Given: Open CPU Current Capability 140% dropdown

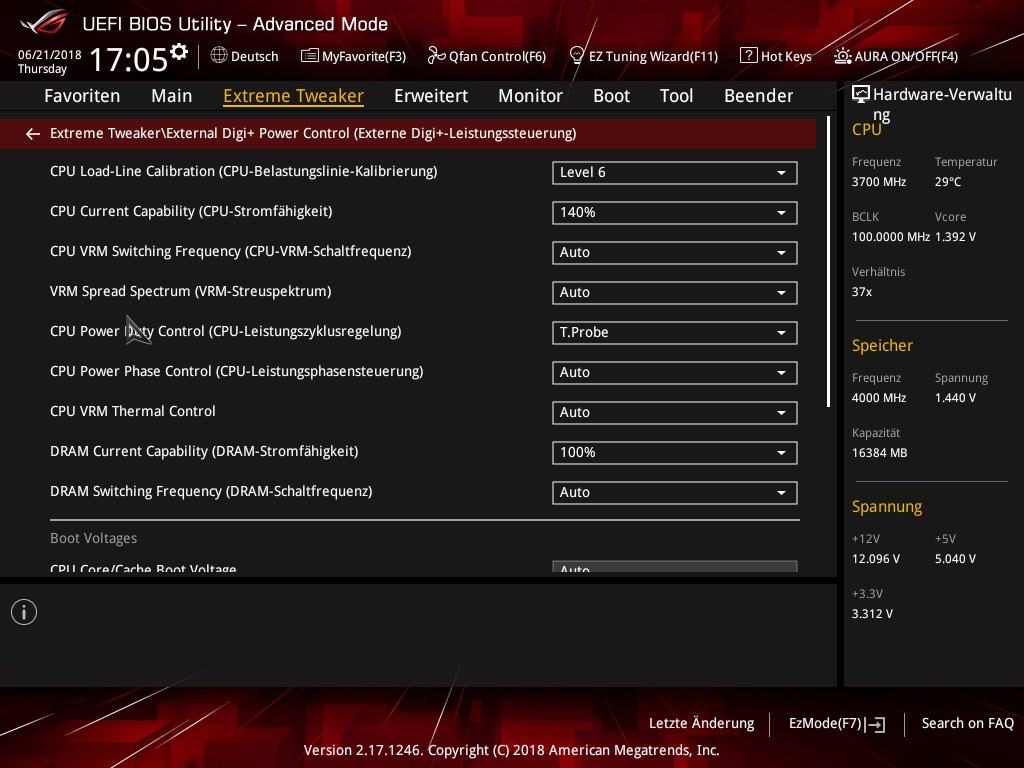Looking at the screenshot, I should [x=675, y=212].
